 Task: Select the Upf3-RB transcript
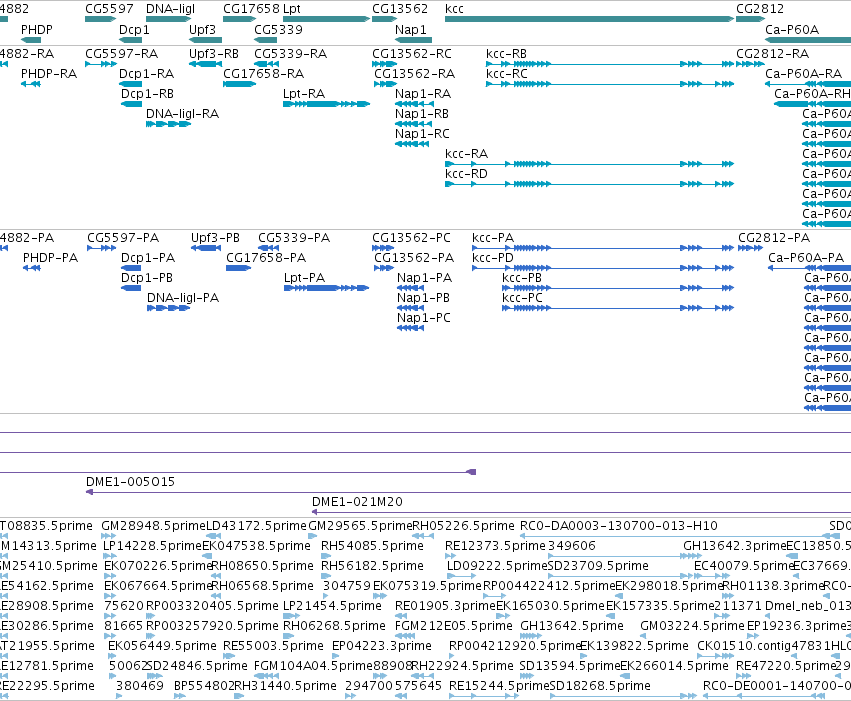(x=205, y=64)
